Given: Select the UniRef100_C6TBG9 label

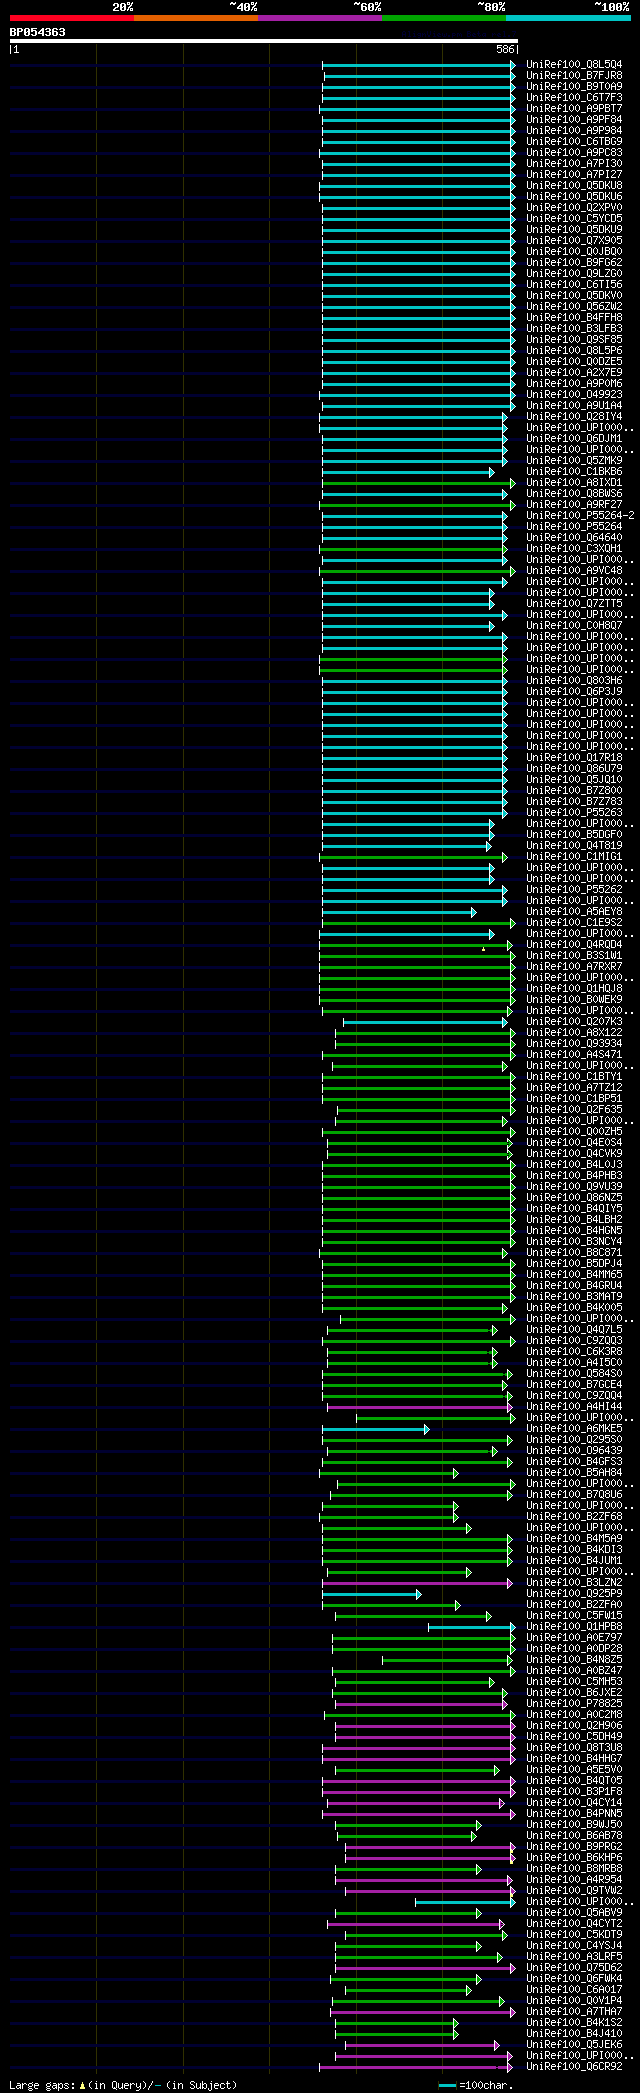Looking at the screenshot, I should (x=574, y=141).
